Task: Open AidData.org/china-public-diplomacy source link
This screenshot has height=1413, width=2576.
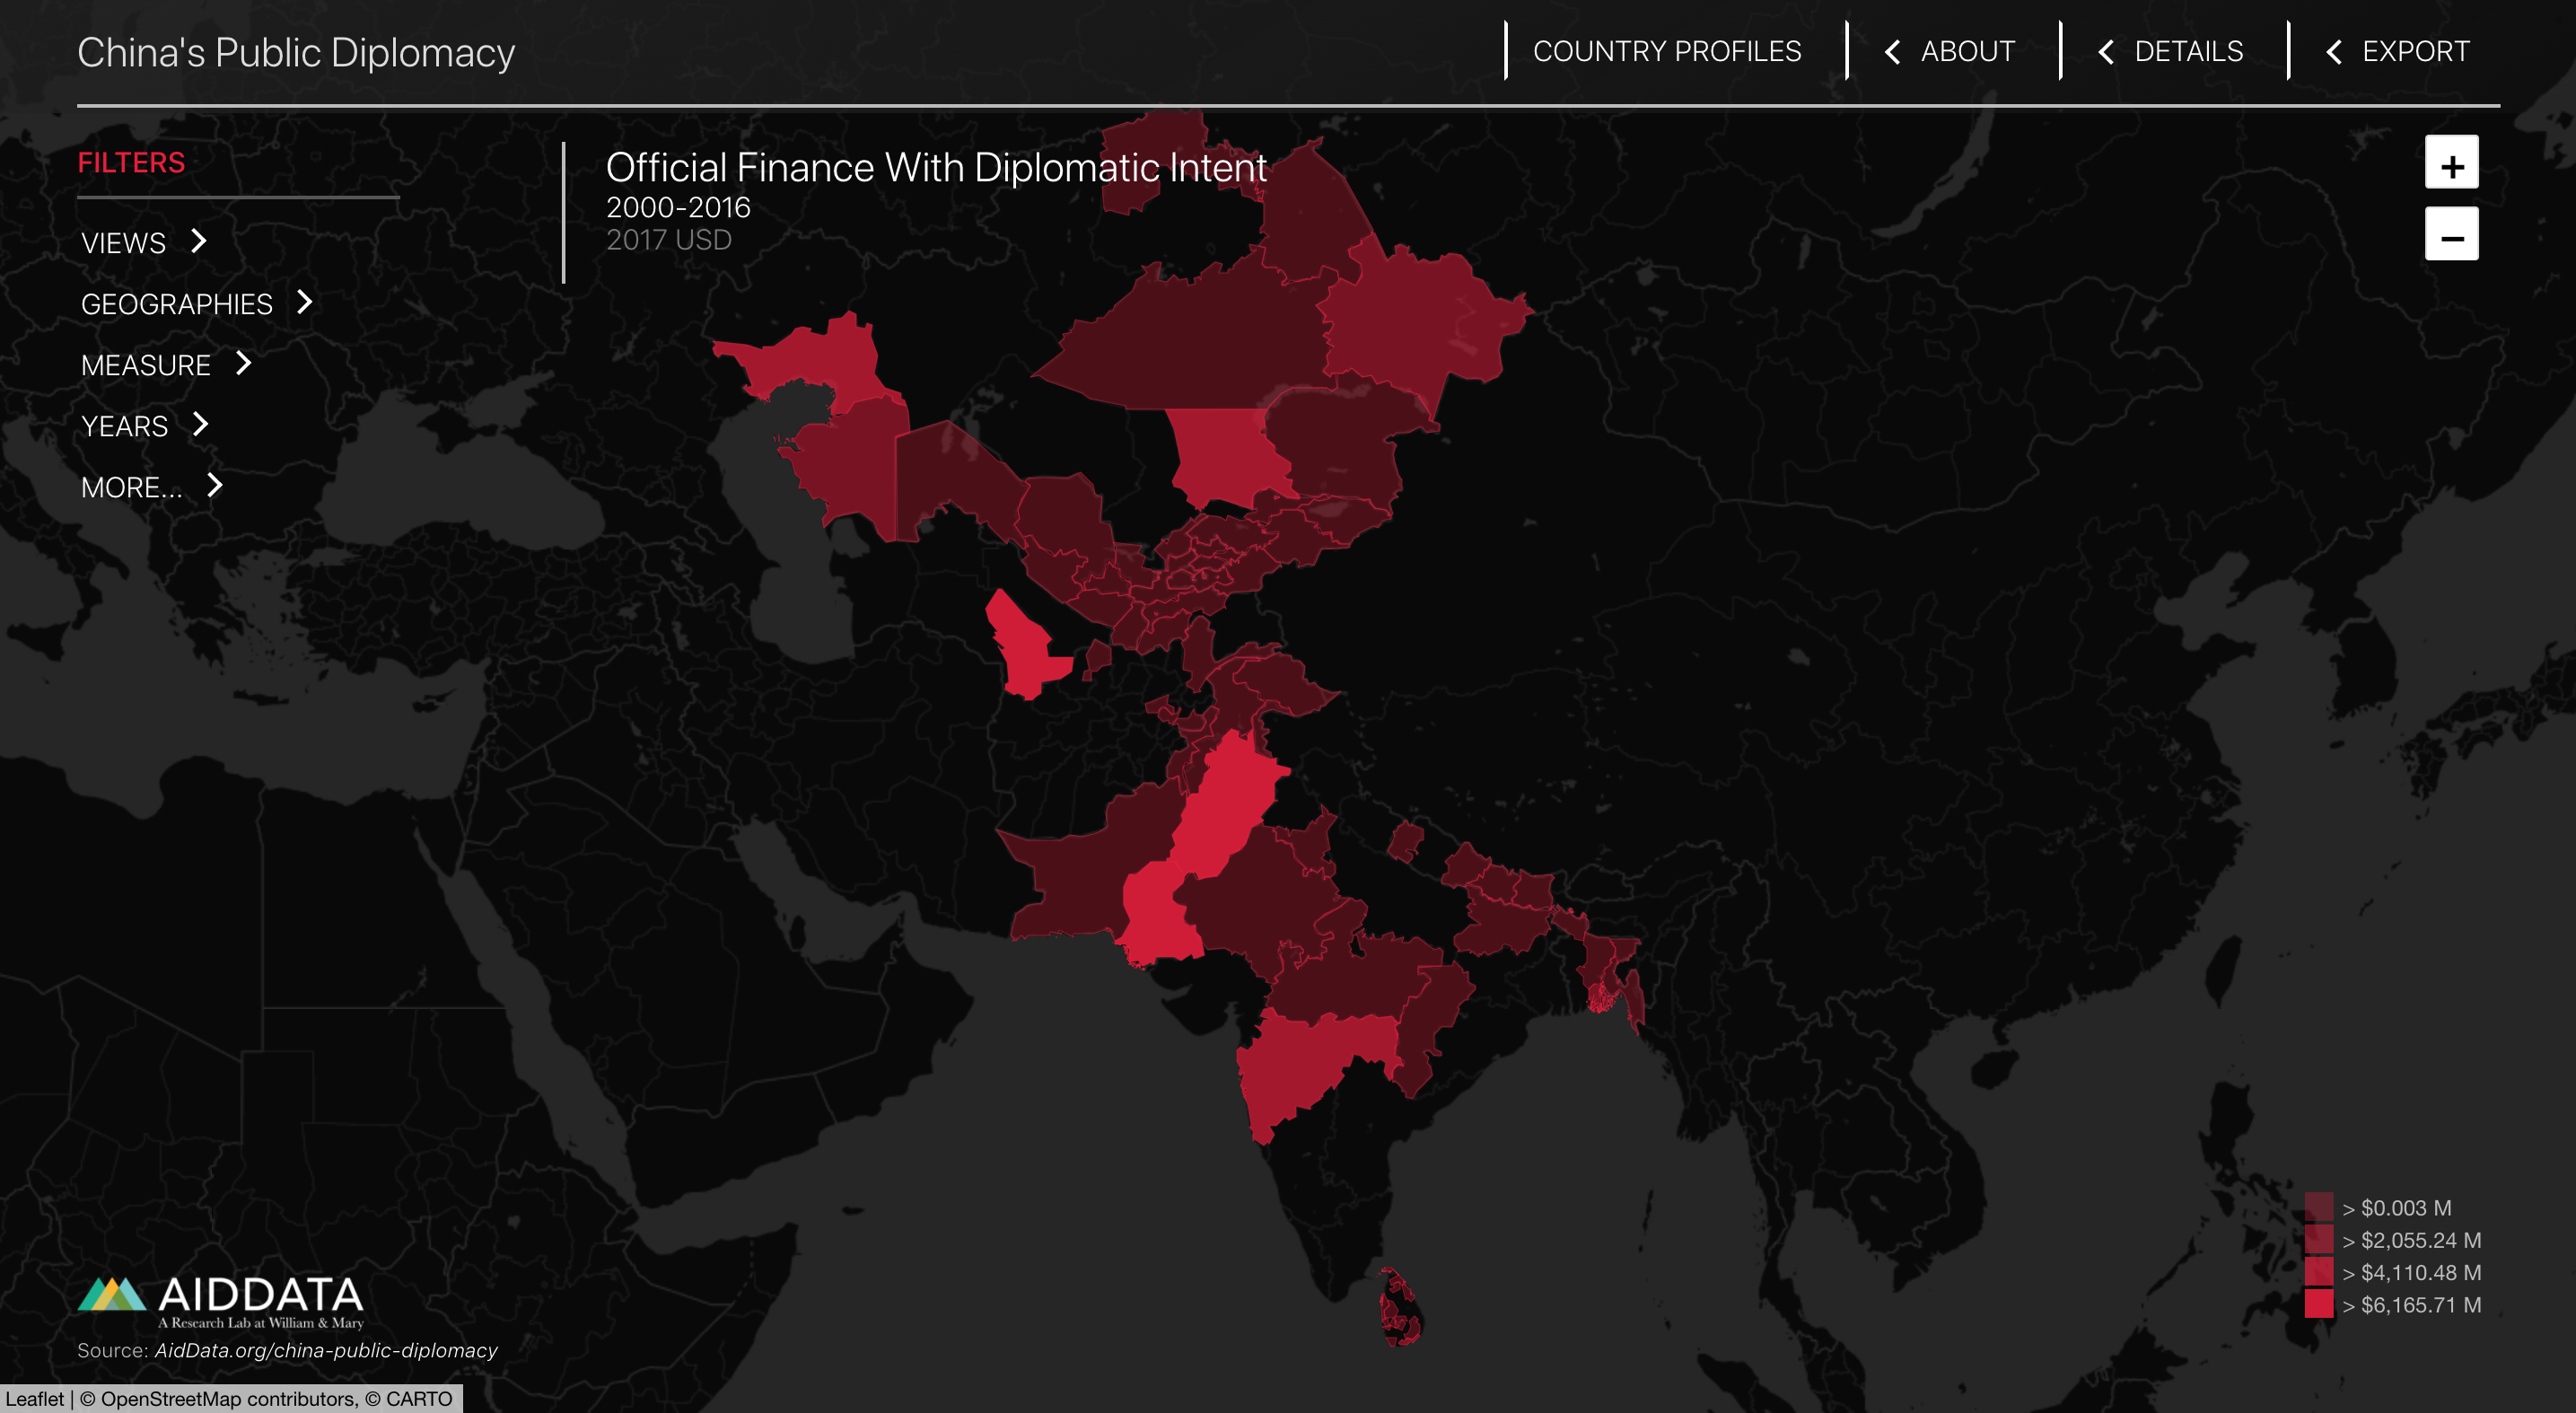Action: 326,1350
